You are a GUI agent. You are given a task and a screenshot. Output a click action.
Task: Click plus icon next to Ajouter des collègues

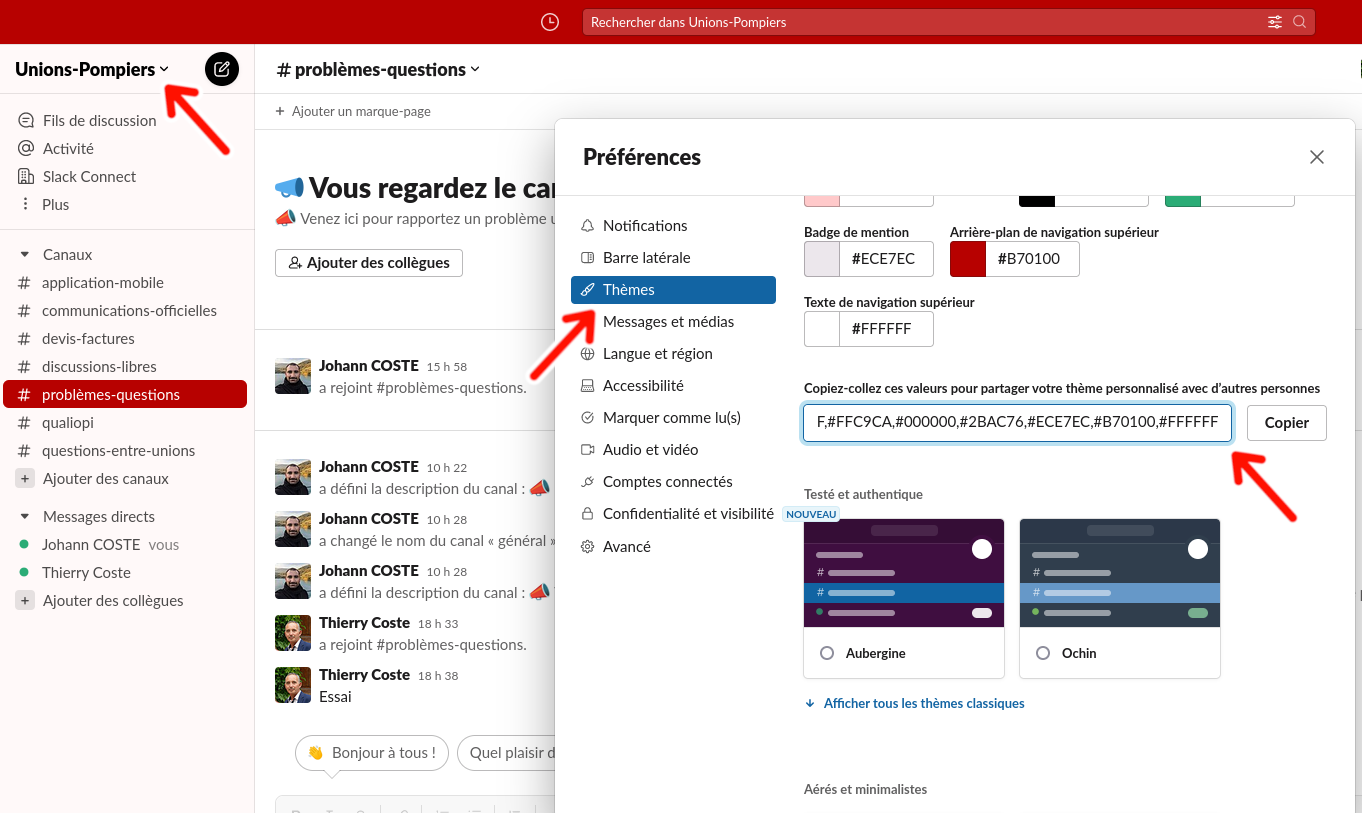[25, 601]
